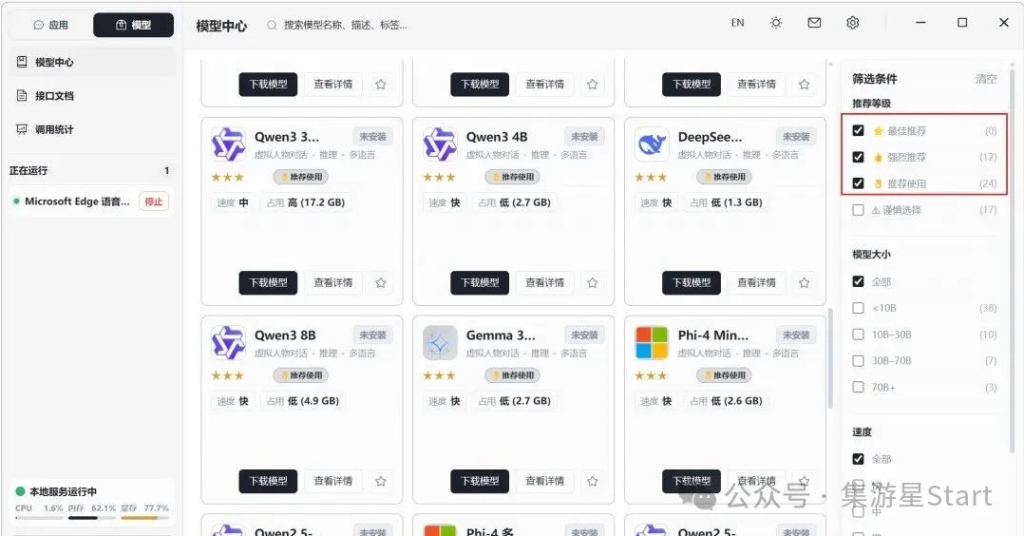
Task: Click the Phi-4 Min... Microsoft logo
Action: [652, 343]
